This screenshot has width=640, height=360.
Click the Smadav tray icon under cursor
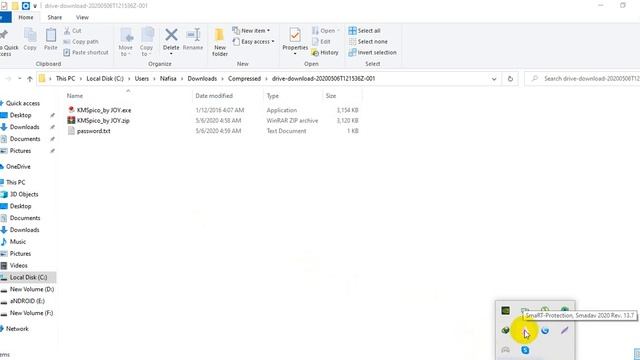click(525, 330)
